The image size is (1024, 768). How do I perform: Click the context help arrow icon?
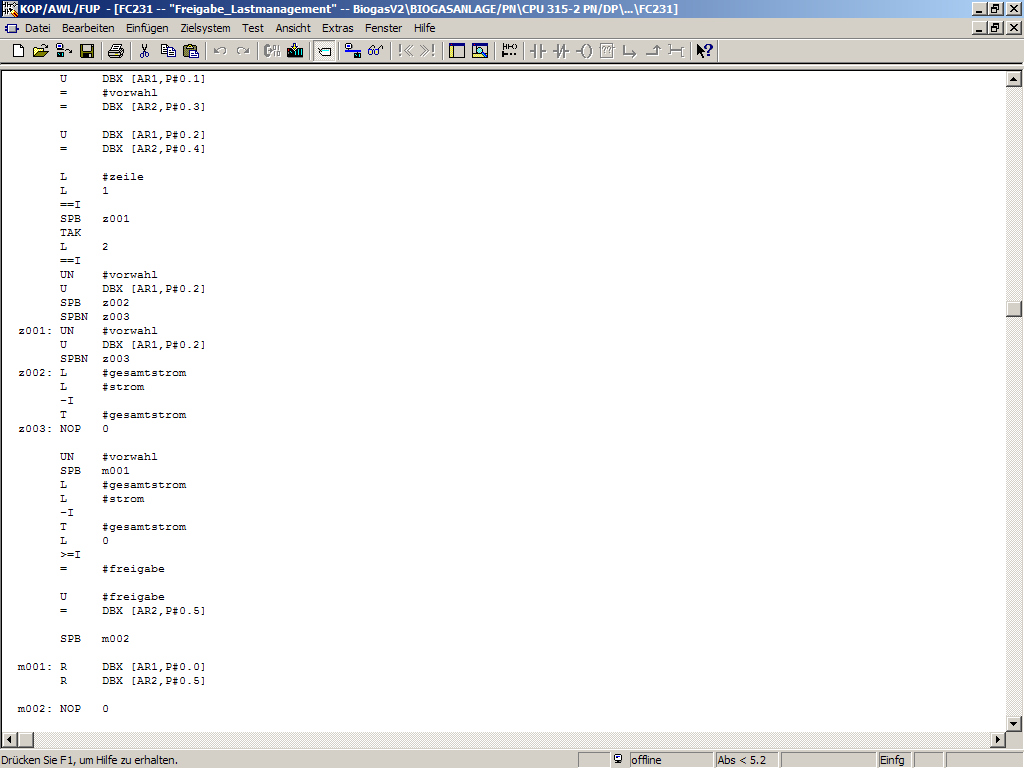point(705,51)
